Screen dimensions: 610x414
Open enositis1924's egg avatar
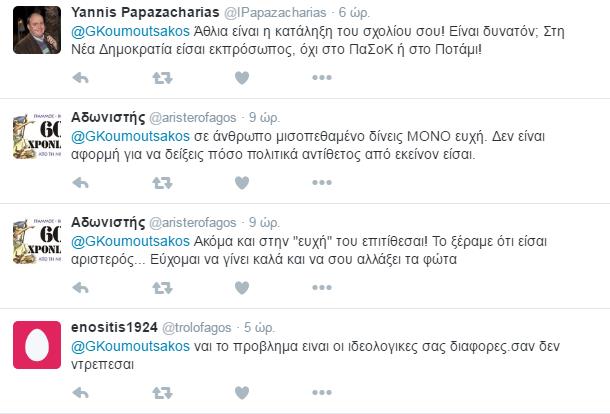point(37,345)
